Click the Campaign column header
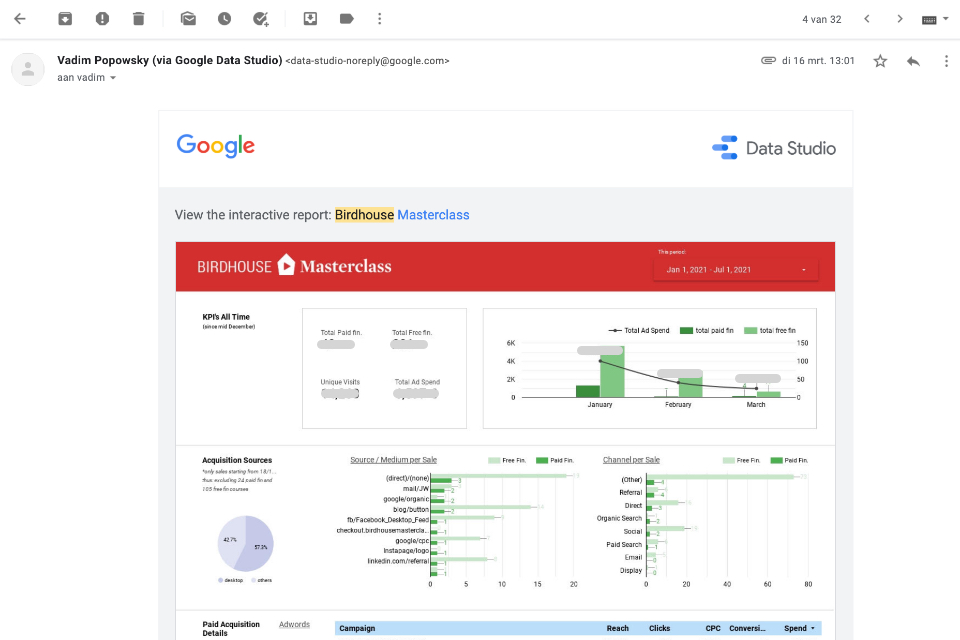960x640 pixels. pyautogui.click(x=358, y=628)
